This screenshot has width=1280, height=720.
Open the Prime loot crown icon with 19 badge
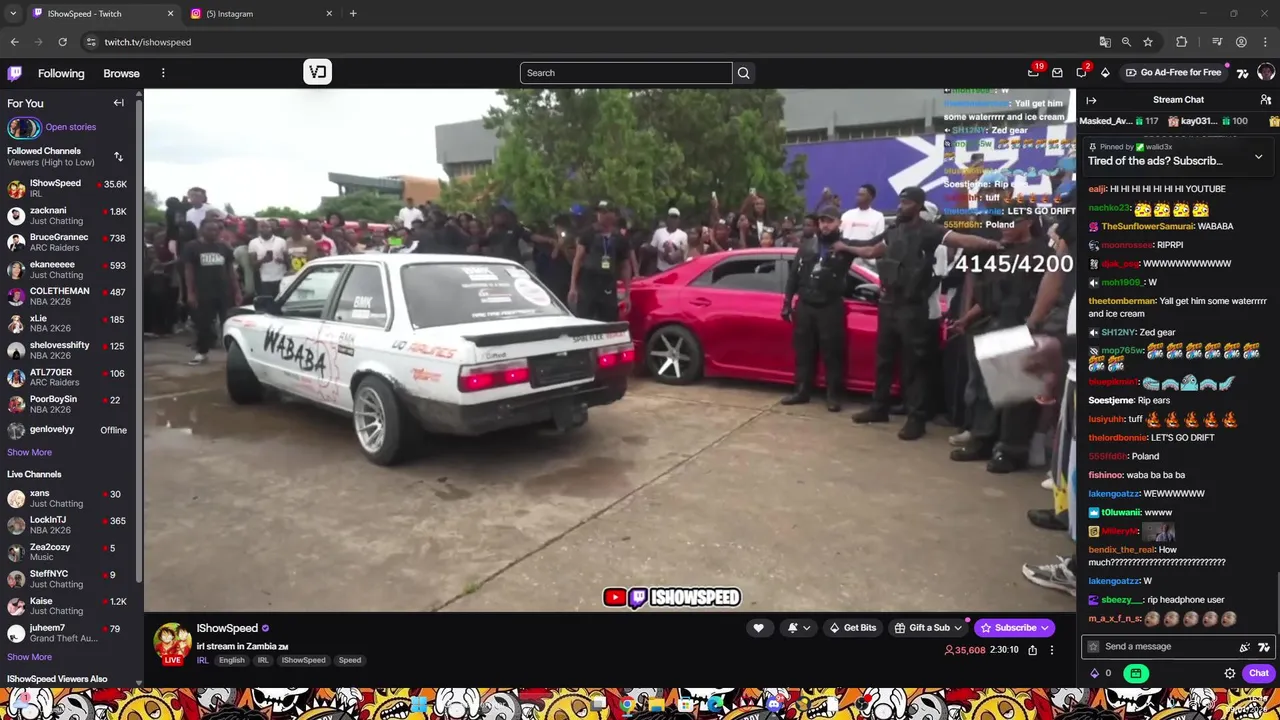(x=1034, y=72)
